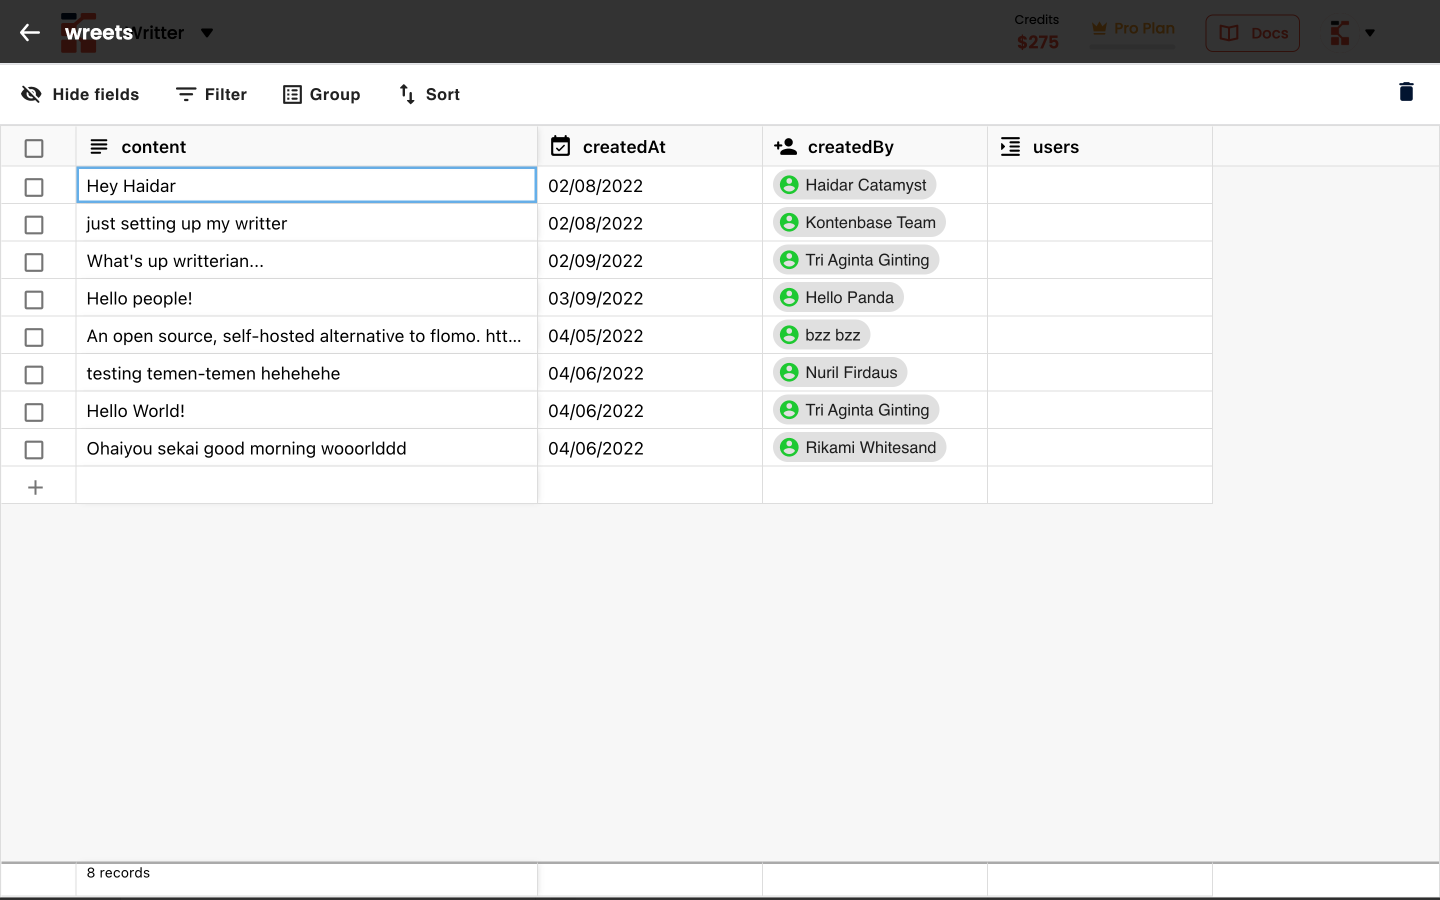Image resolution: width=1440 pixels, height=900 pixels.
Task: Select 'Ohaiyou sekai good morning' cell
Action: click(307, 448)
